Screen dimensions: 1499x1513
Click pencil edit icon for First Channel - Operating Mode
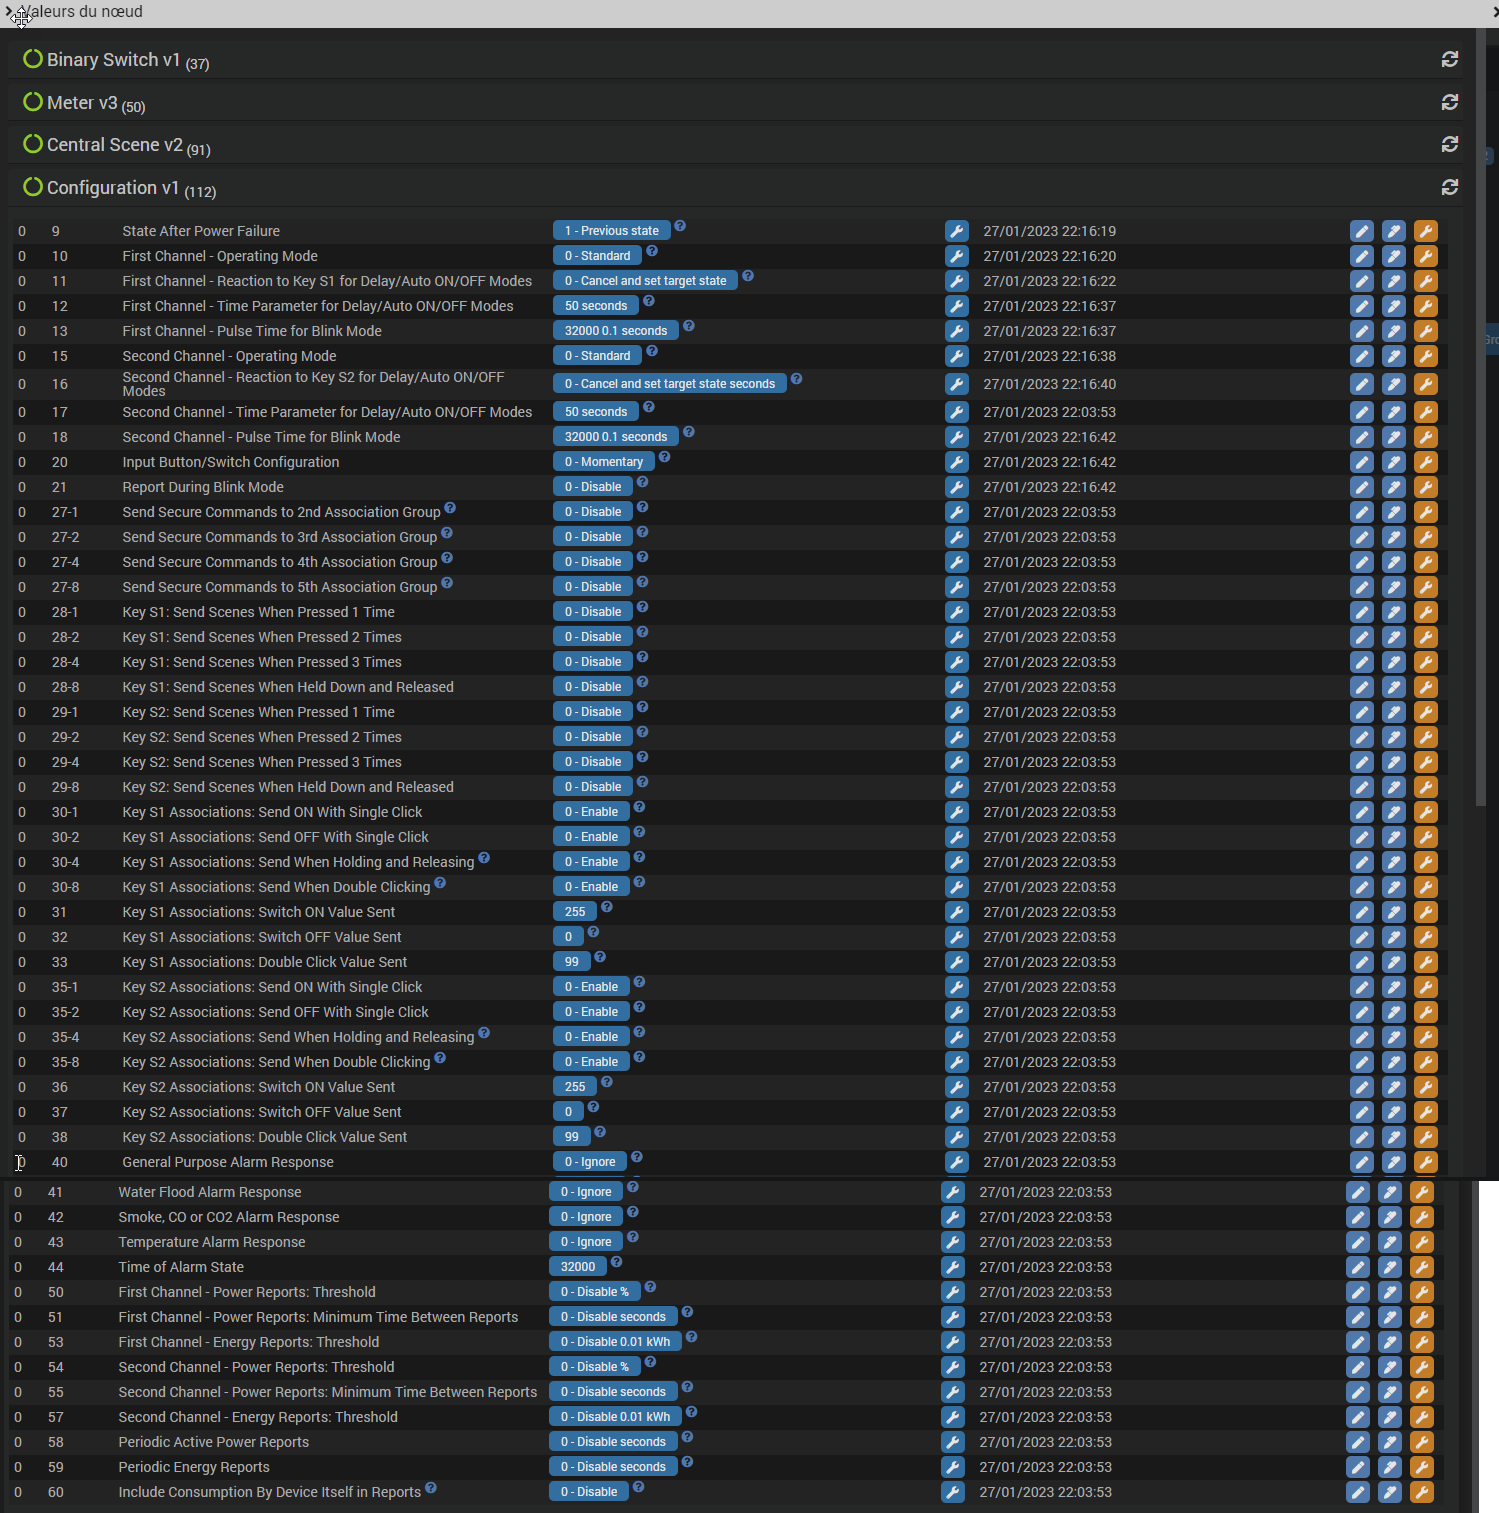click(1361, 256)
